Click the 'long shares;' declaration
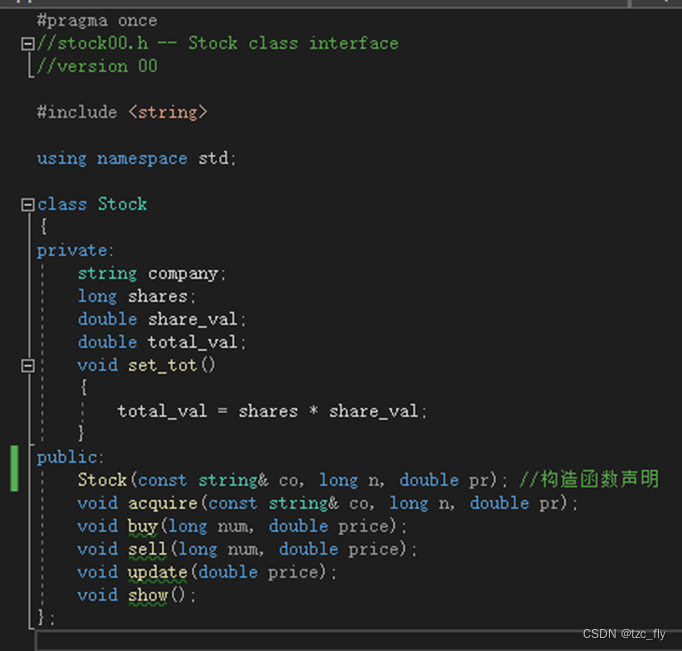682x651 pixels. (x=137, y=297)
